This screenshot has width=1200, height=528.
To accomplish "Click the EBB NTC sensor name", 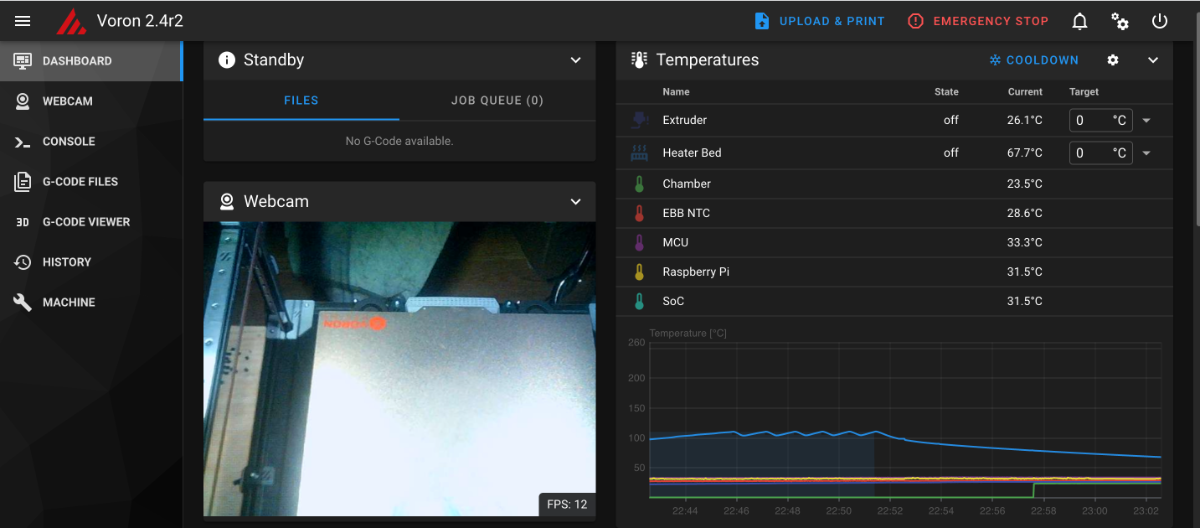I will [686, 213].
